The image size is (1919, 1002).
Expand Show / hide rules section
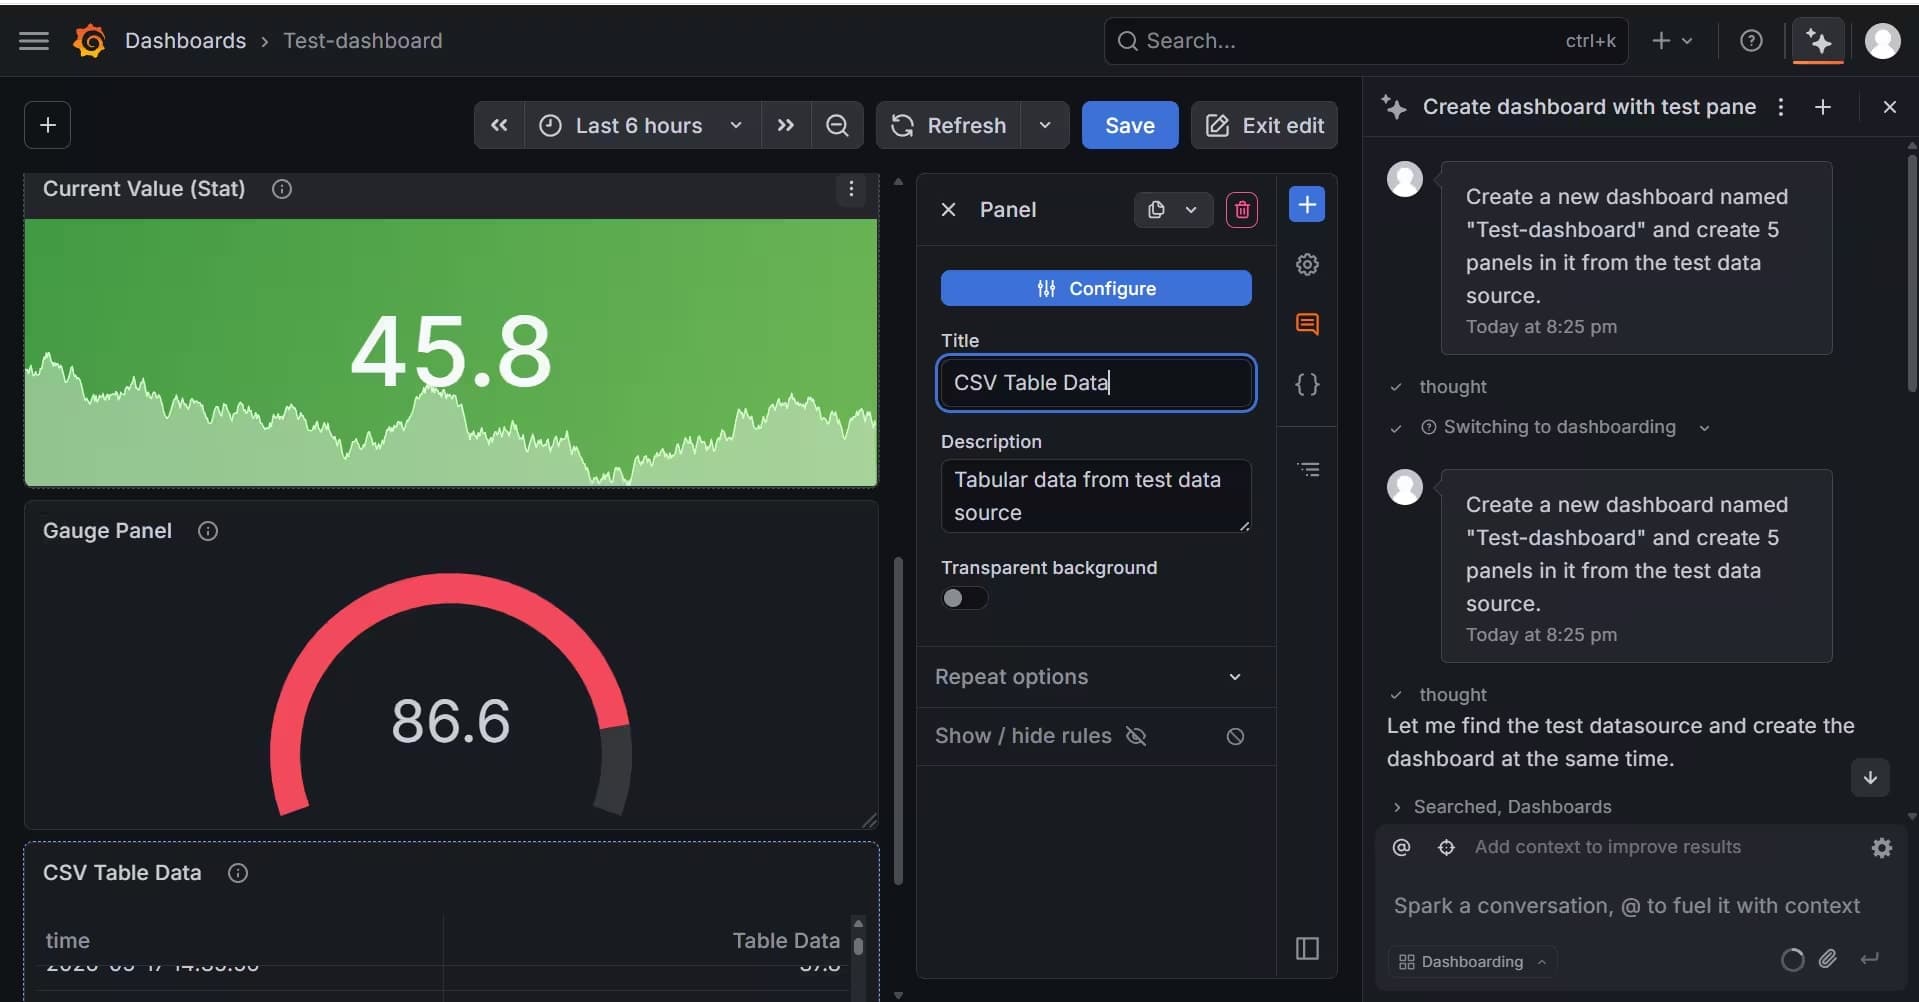[1096, 736]
